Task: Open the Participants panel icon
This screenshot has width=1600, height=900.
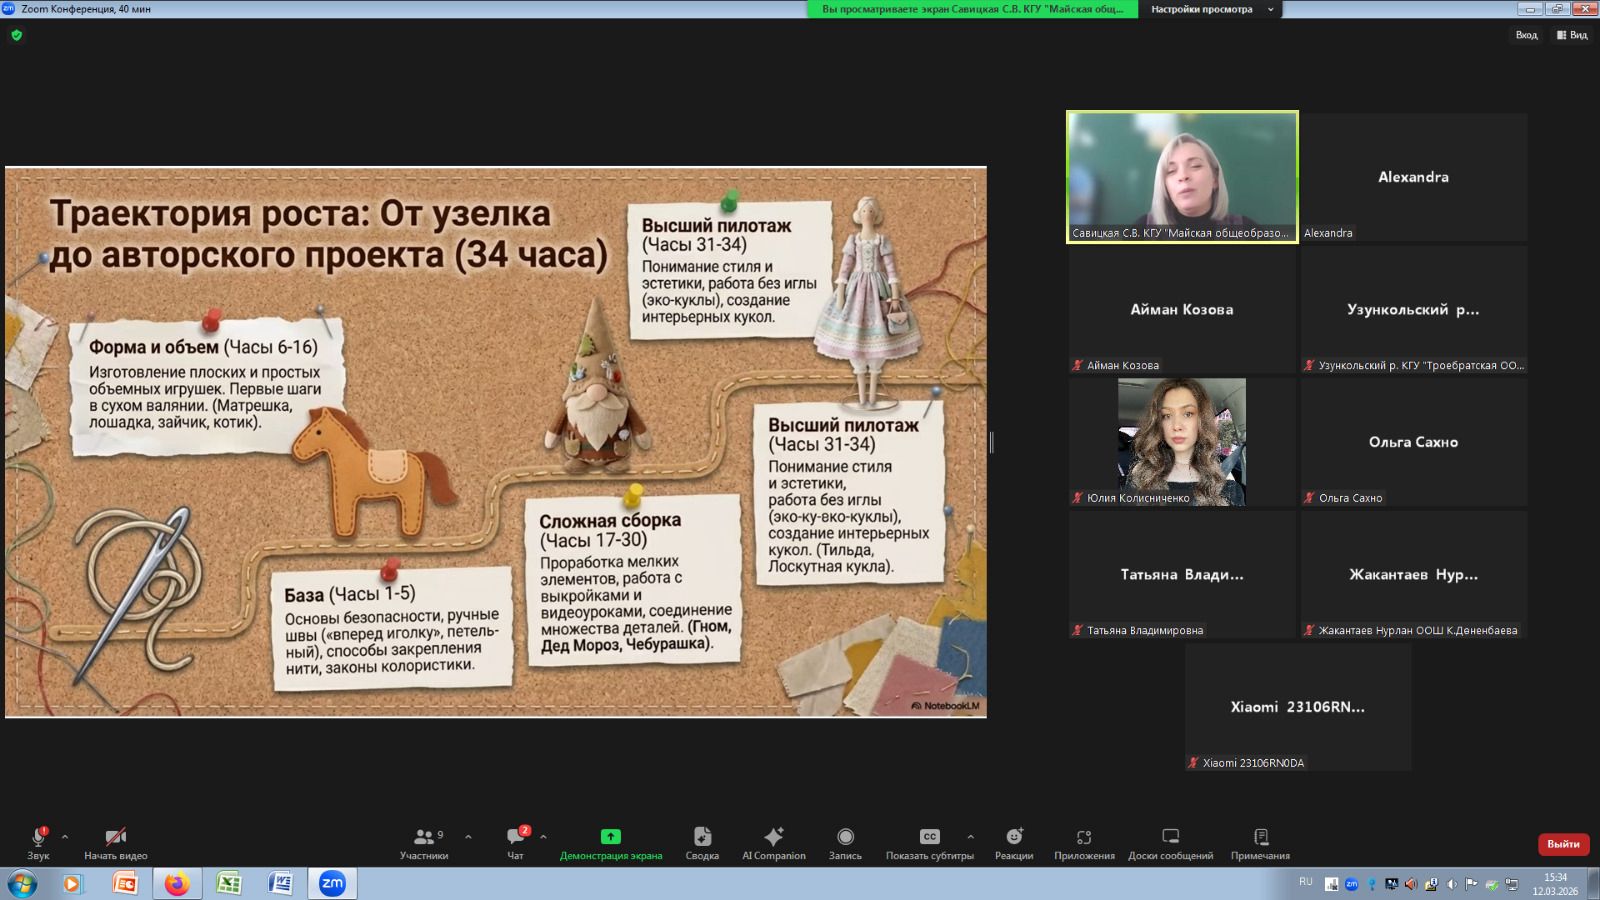Action: (x=424, y=837)
